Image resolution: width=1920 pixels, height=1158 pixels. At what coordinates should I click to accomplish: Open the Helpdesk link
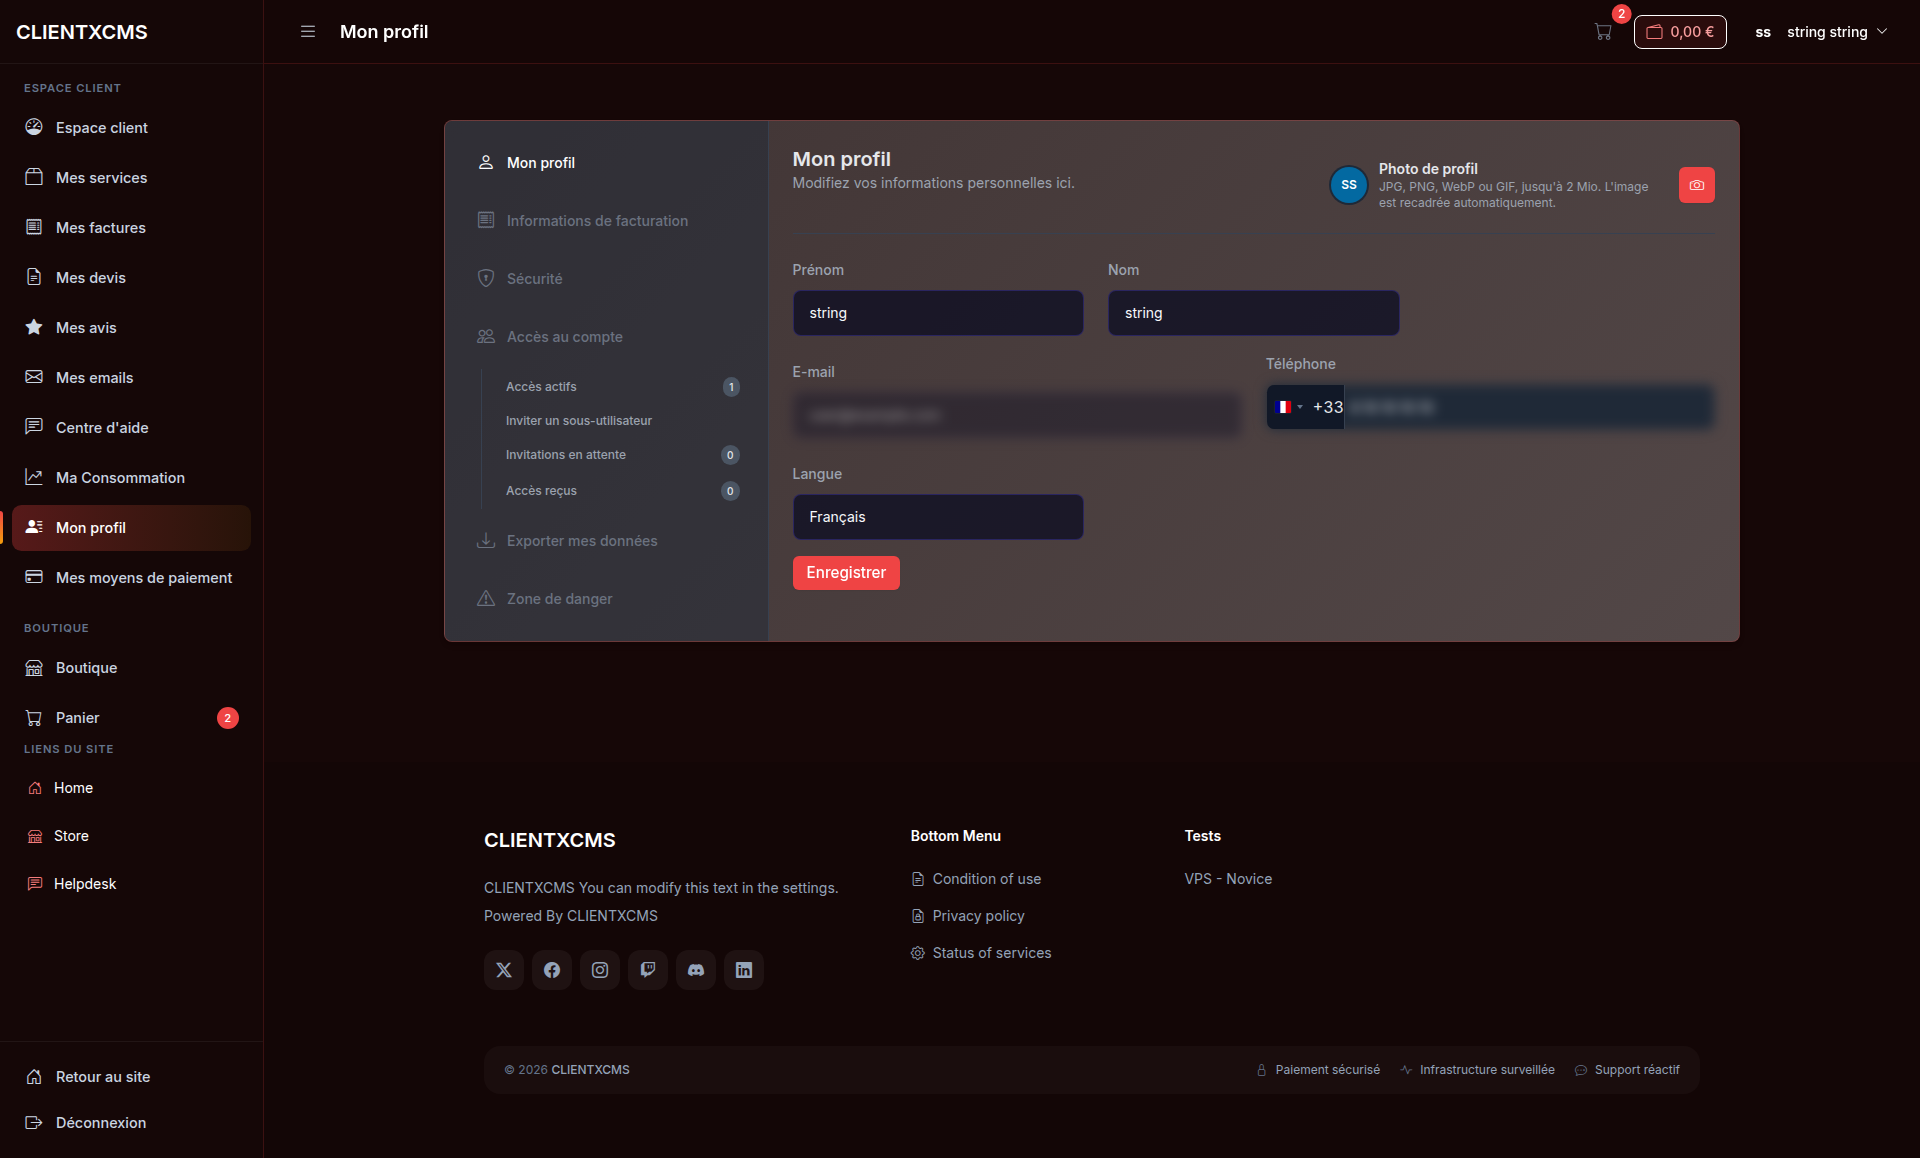pos(131,884)
